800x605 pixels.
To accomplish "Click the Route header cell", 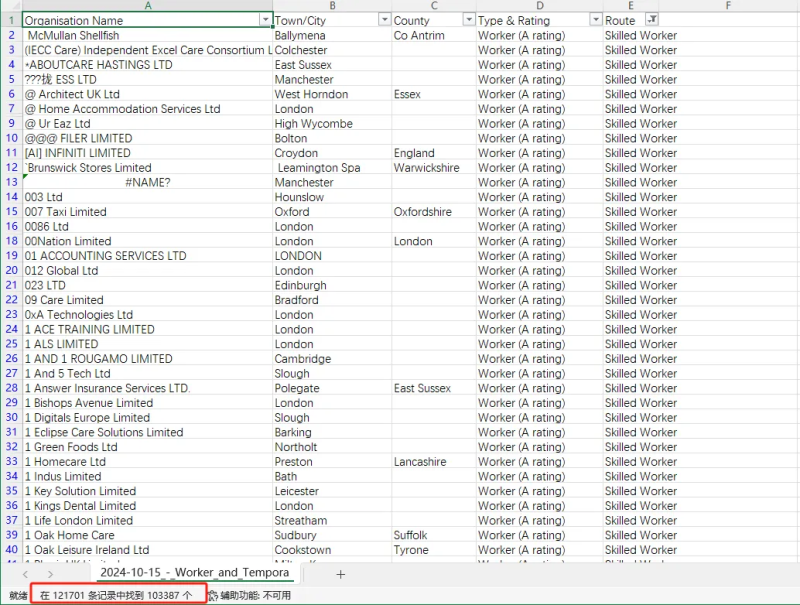I will pyautogui.click(x=631, y=20).
